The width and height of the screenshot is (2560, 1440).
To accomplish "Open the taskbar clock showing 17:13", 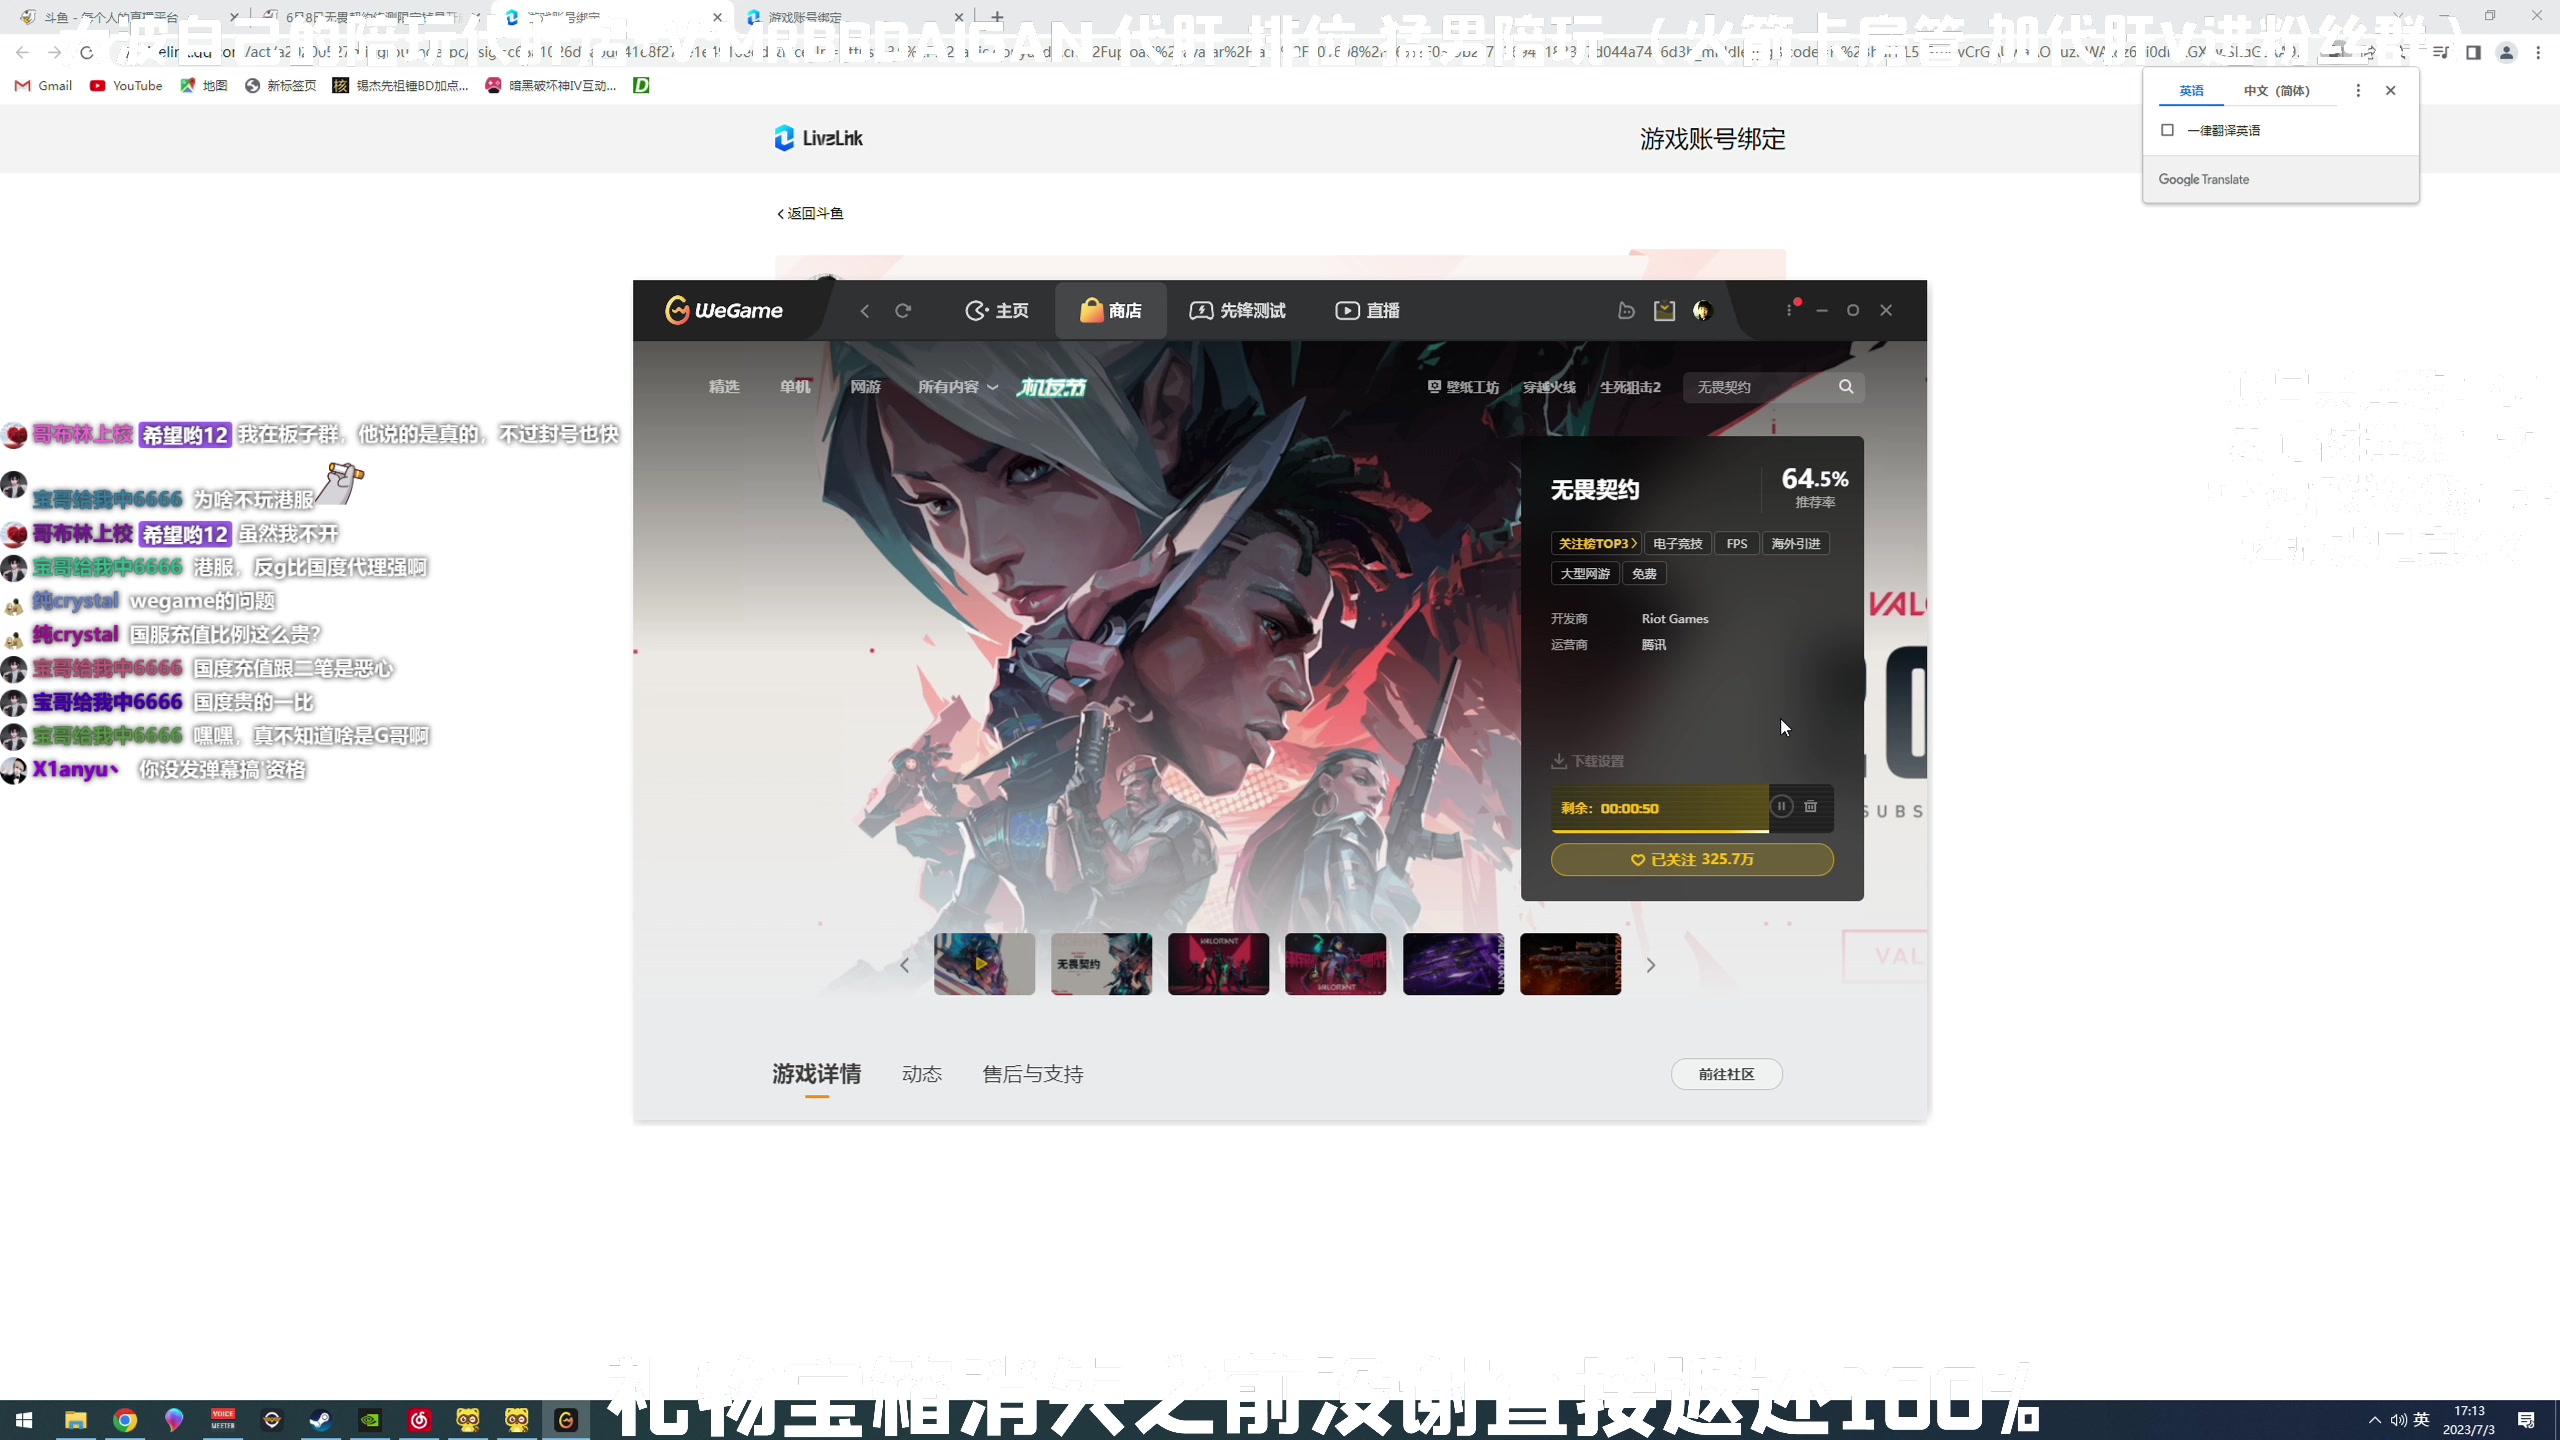I will 2469,1420.
